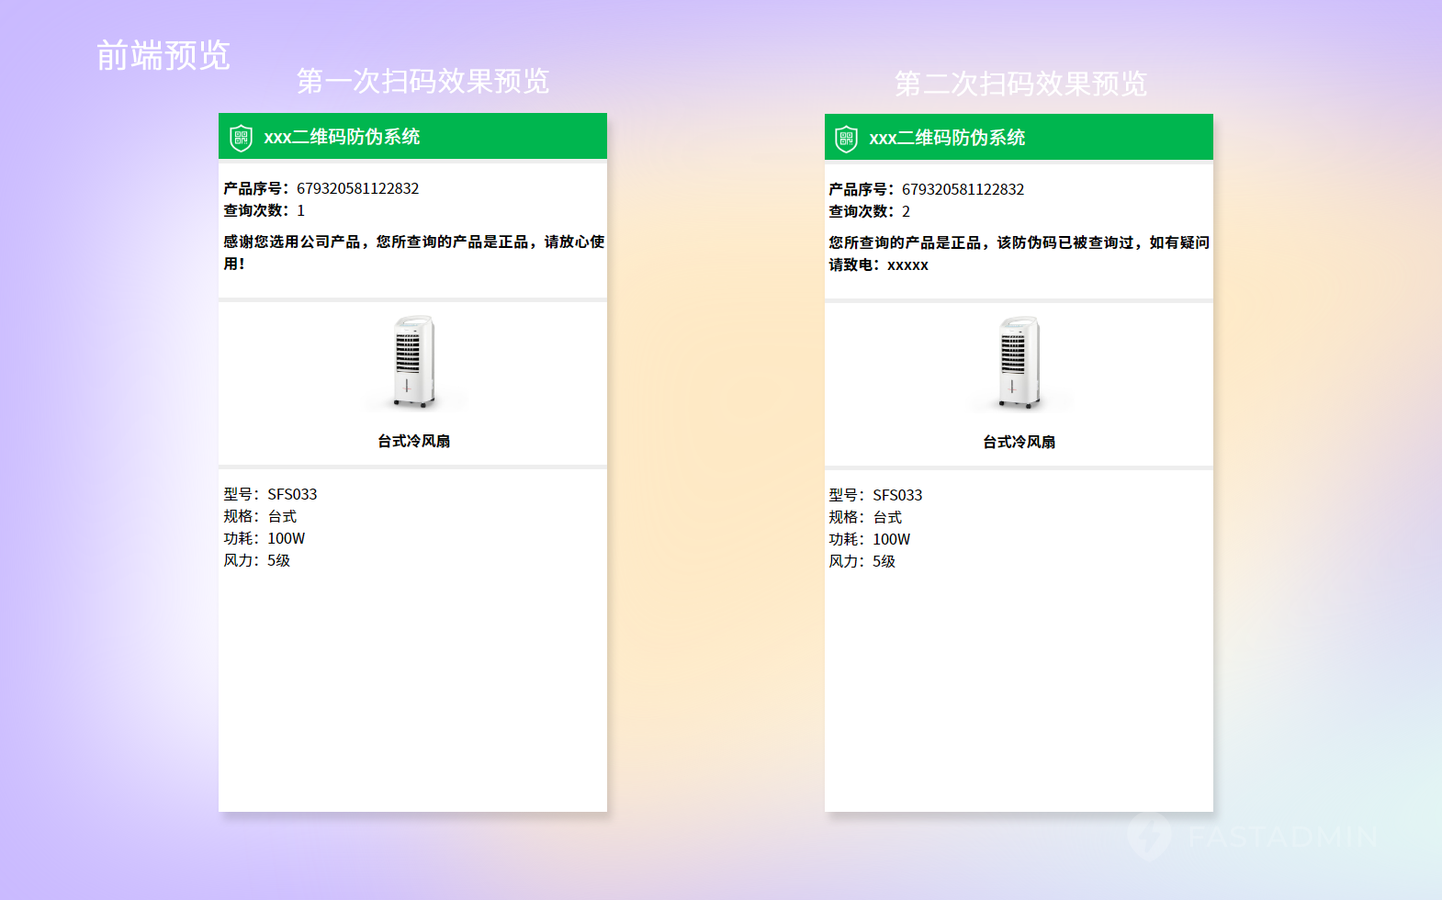Image resolution: width=1442 pixels, height=900 pixels.
Task: Click the FASTADMIN watermark text
Action: click(1283, 836)
